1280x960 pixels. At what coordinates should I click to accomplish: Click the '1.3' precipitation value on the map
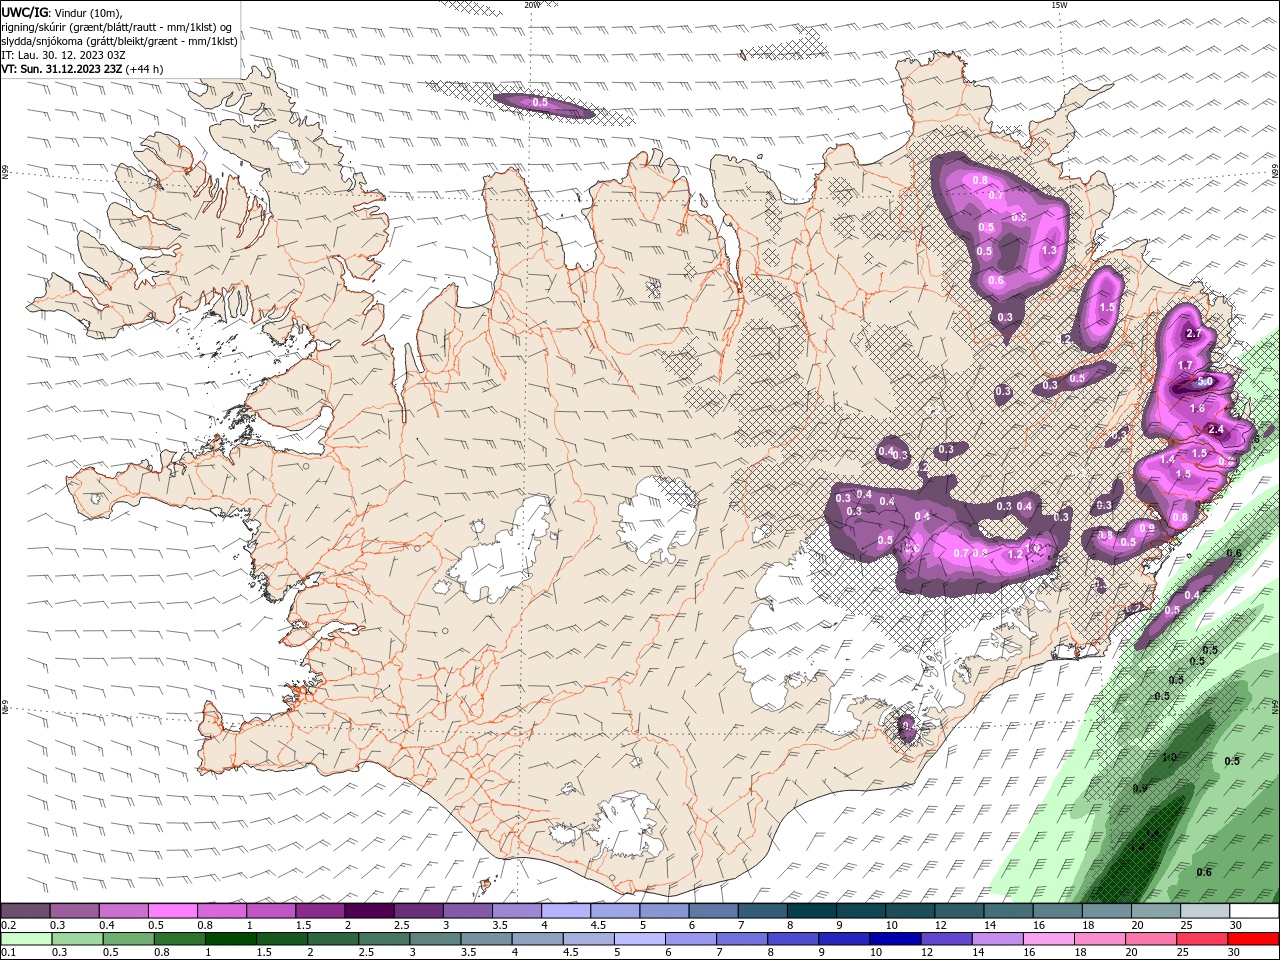[x=1049, y=250]
